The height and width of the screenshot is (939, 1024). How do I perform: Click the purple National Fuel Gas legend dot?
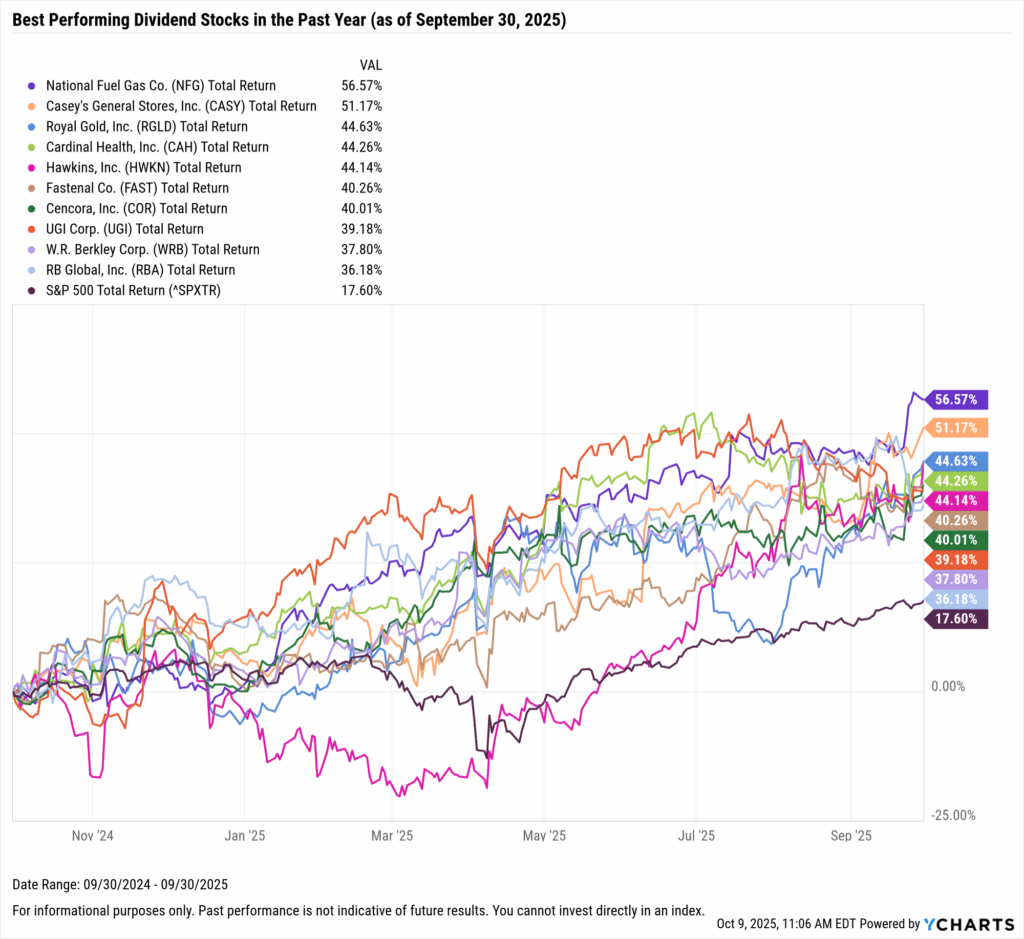34,86
